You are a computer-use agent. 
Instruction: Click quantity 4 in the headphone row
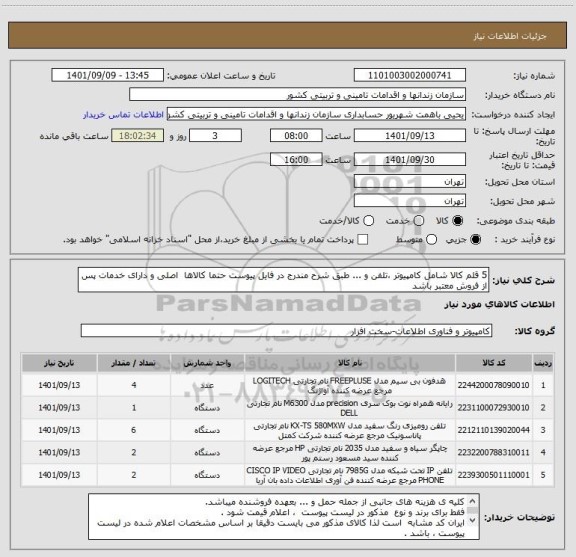(134, 385)
